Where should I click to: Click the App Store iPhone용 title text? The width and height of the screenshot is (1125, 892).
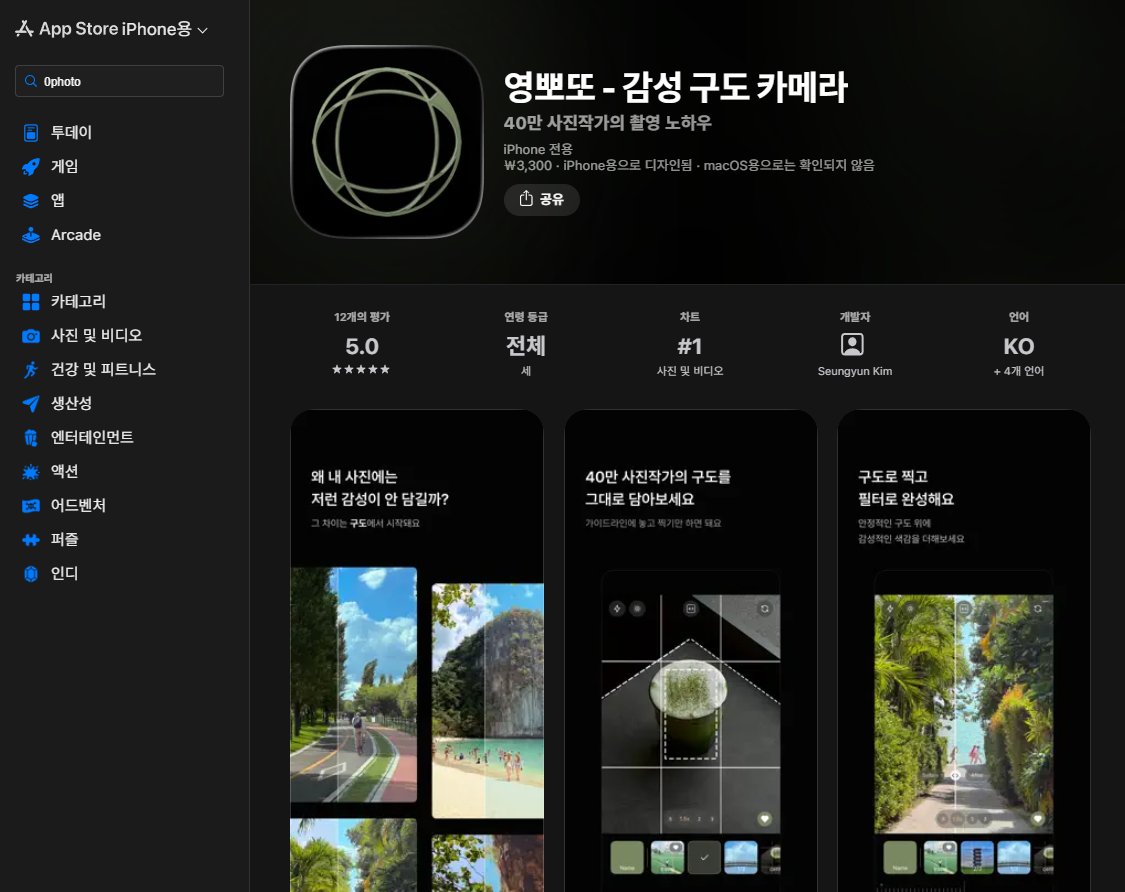click(x=116, y=29)
